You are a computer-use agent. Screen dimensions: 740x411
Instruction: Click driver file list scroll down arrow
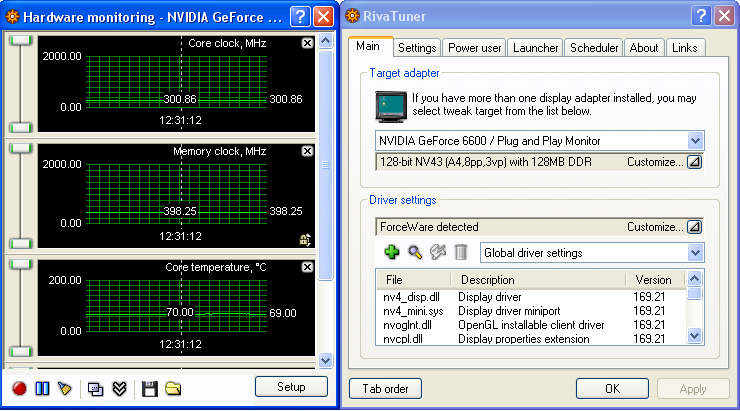point(694,336)
